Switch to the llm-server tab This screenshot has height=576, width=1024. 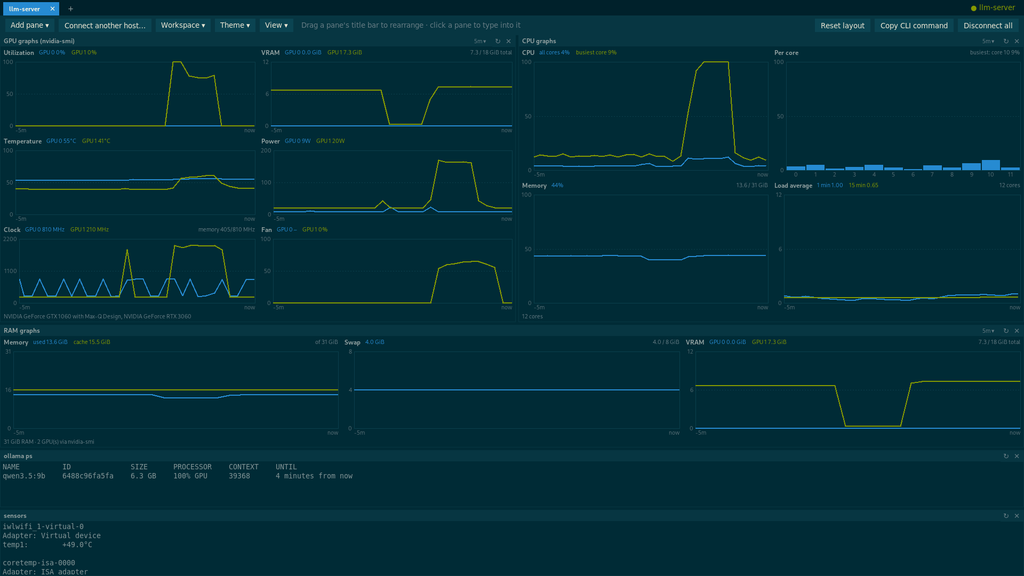click(x=25, y=9)
